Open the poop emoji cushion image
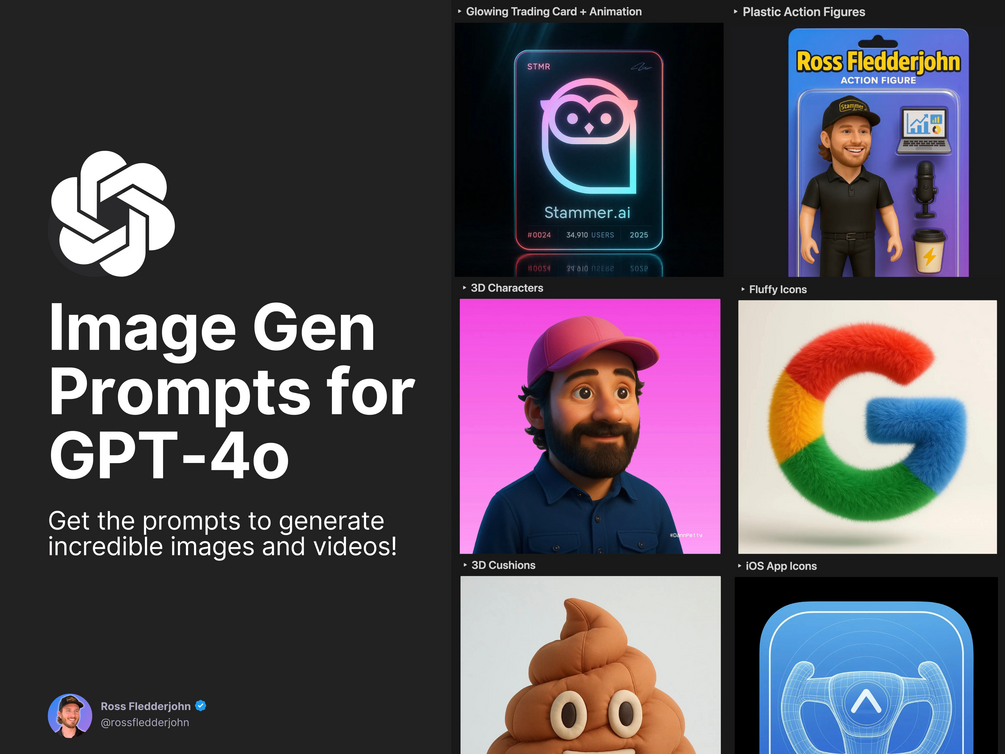This screenshot has height=754, width=1005. pos(590,665)
